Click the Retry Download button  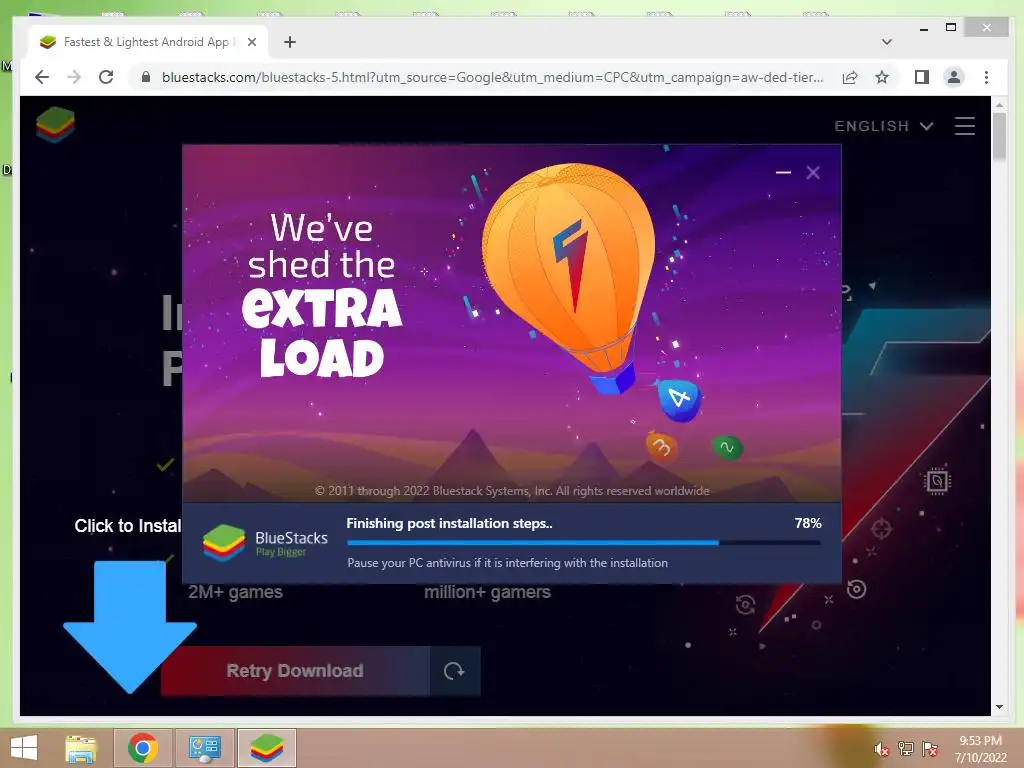click(x=295, y=671)
